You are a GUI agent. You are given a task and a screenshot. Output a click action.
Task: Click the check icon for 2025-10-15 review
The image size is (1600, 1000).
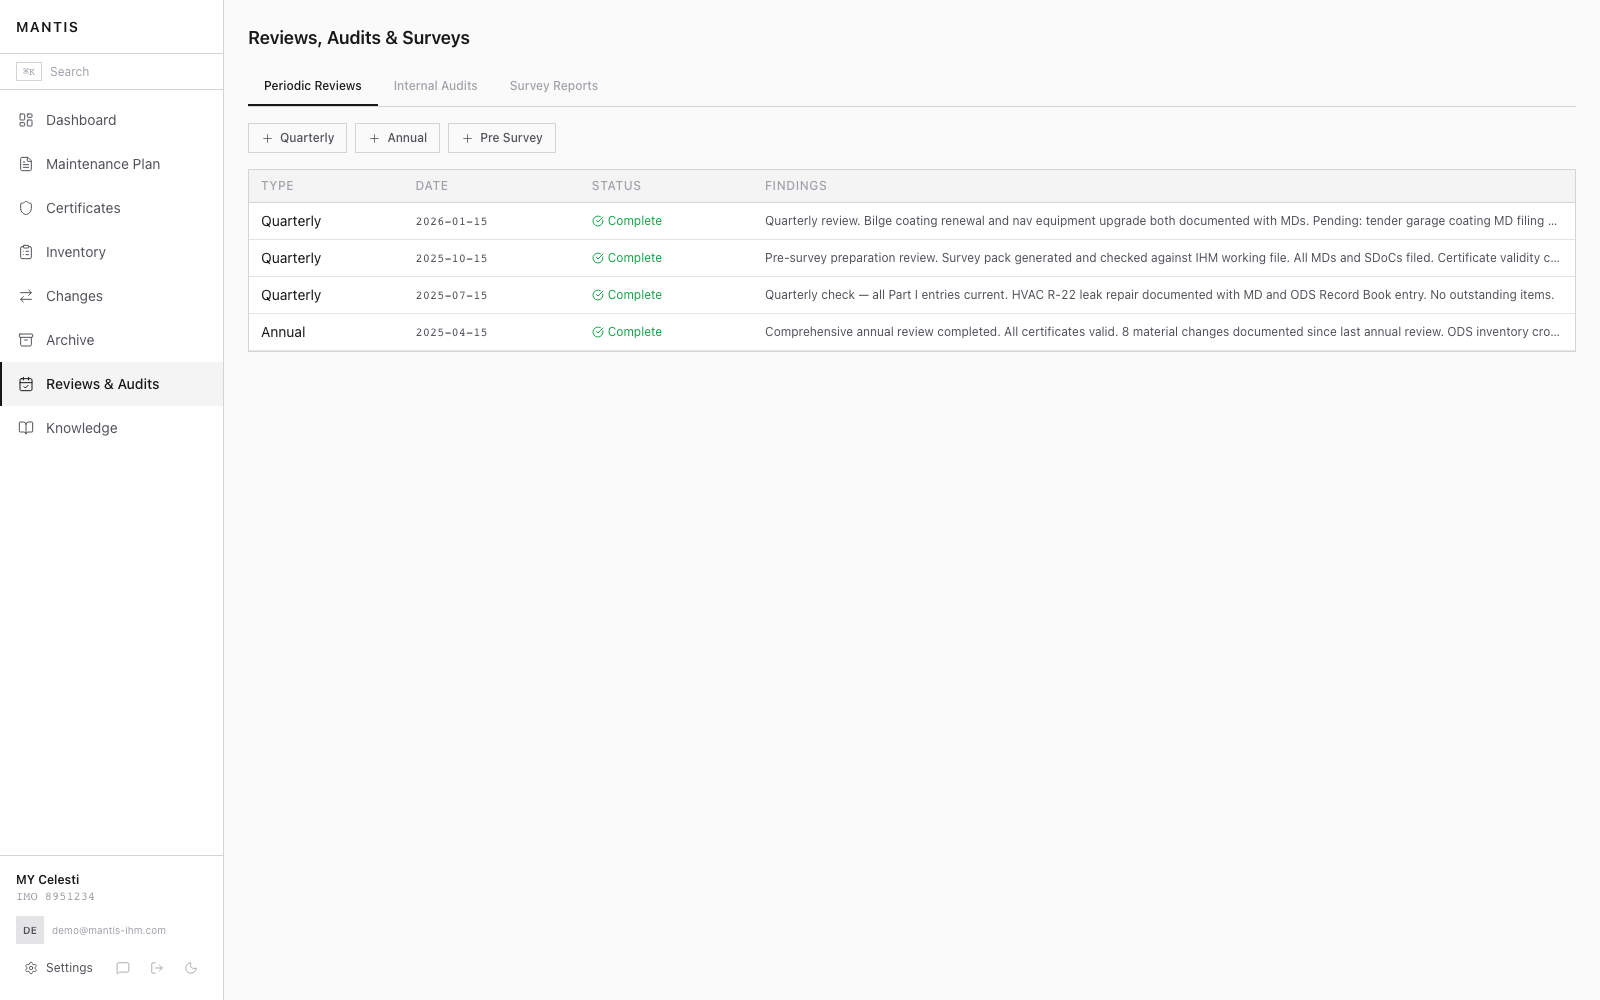click(x=598, y=258)
